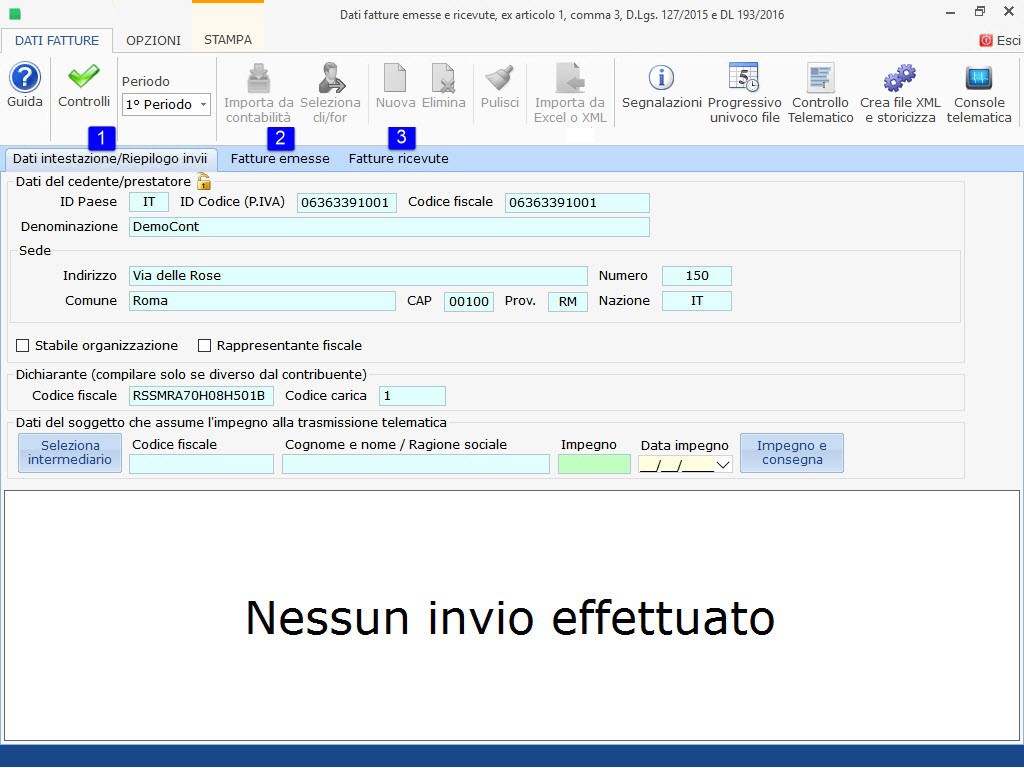The height and width of the screenshot is (768, 1024).
Task: Click Elimina document icon
Action: [443, 78]
